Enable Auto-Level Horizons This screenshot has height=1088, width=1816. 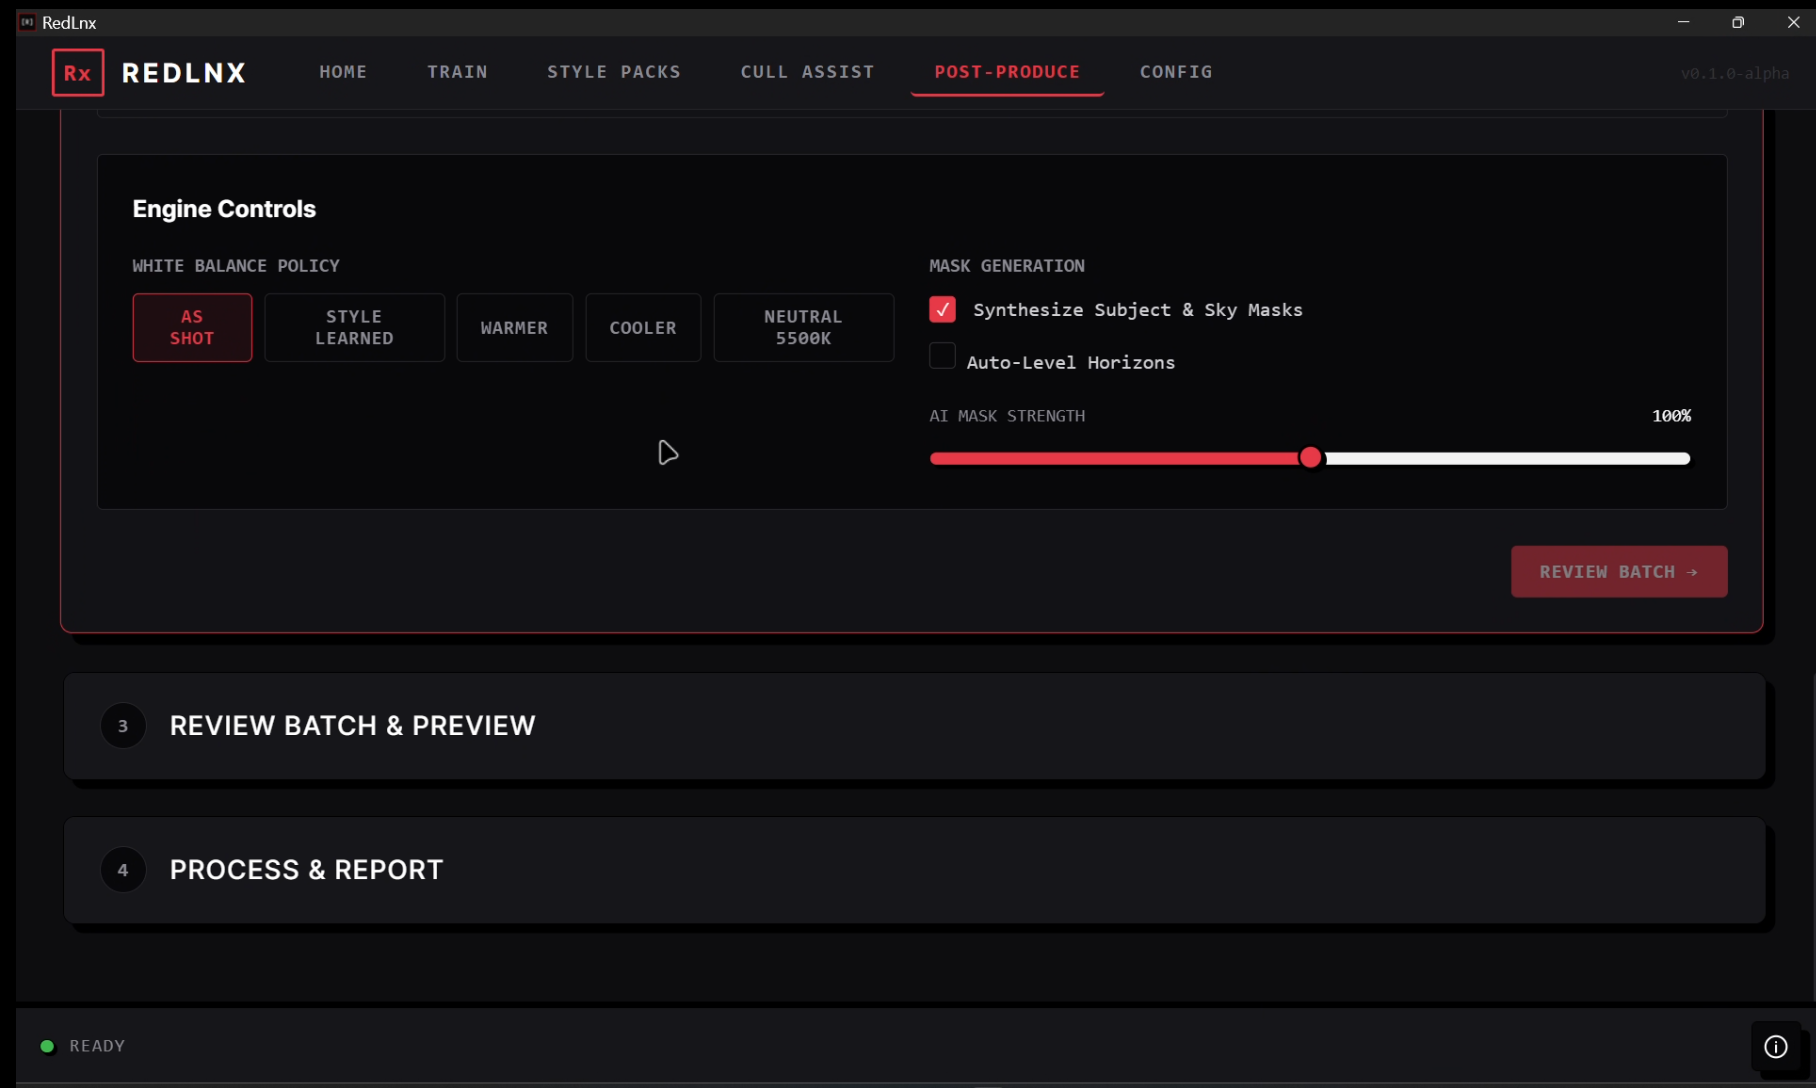(x=941, y=355)
